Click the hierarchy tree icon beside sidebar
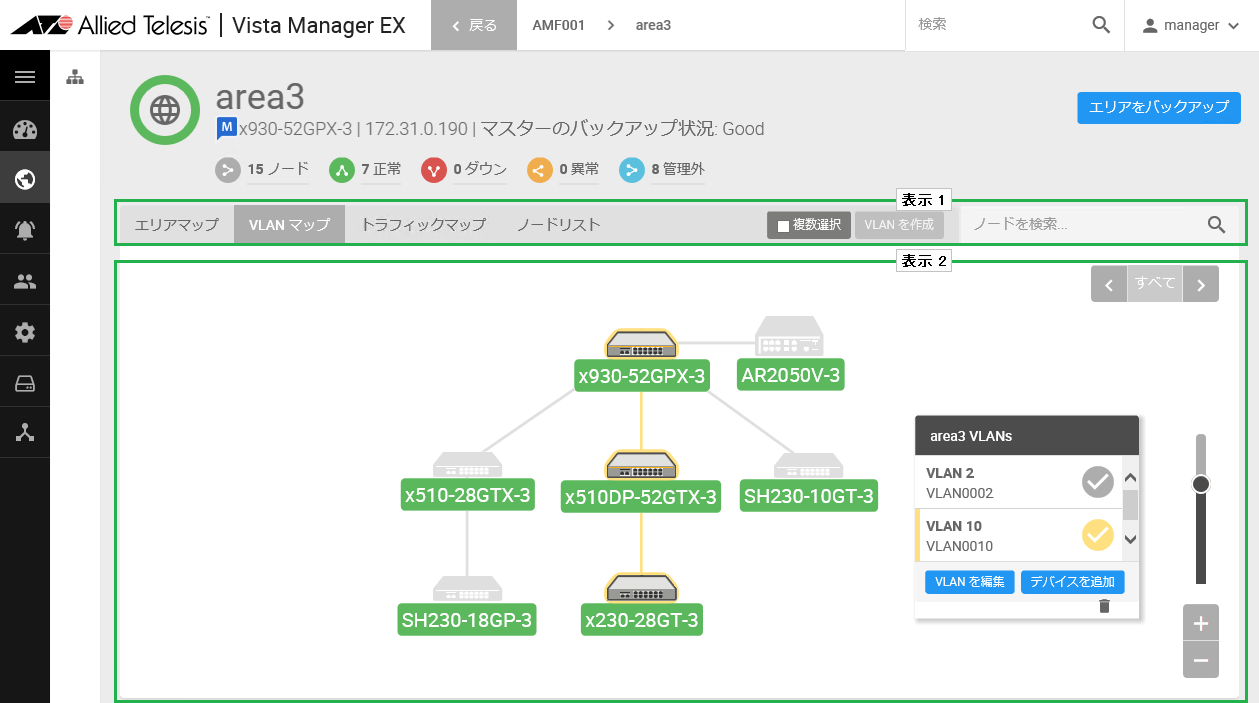 [75, 77]
